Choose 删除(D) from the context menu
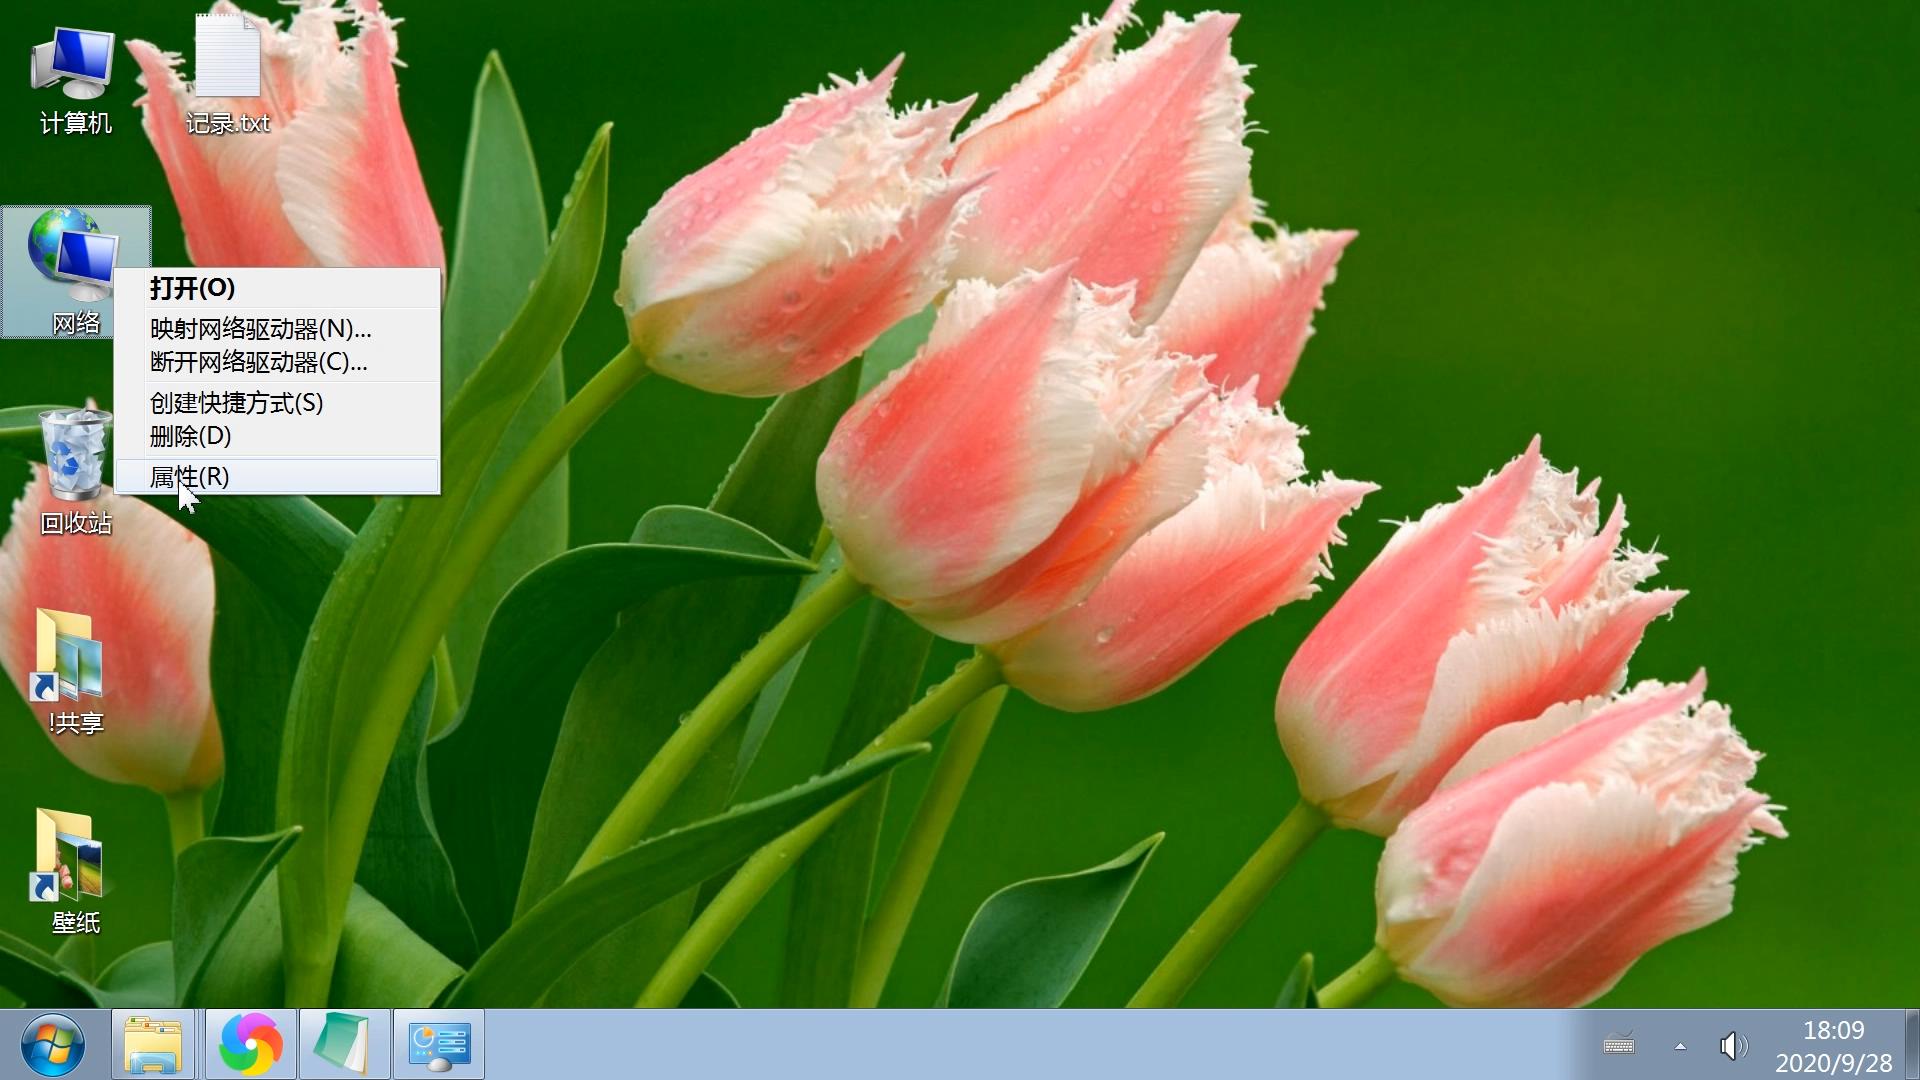 [190, 436]
